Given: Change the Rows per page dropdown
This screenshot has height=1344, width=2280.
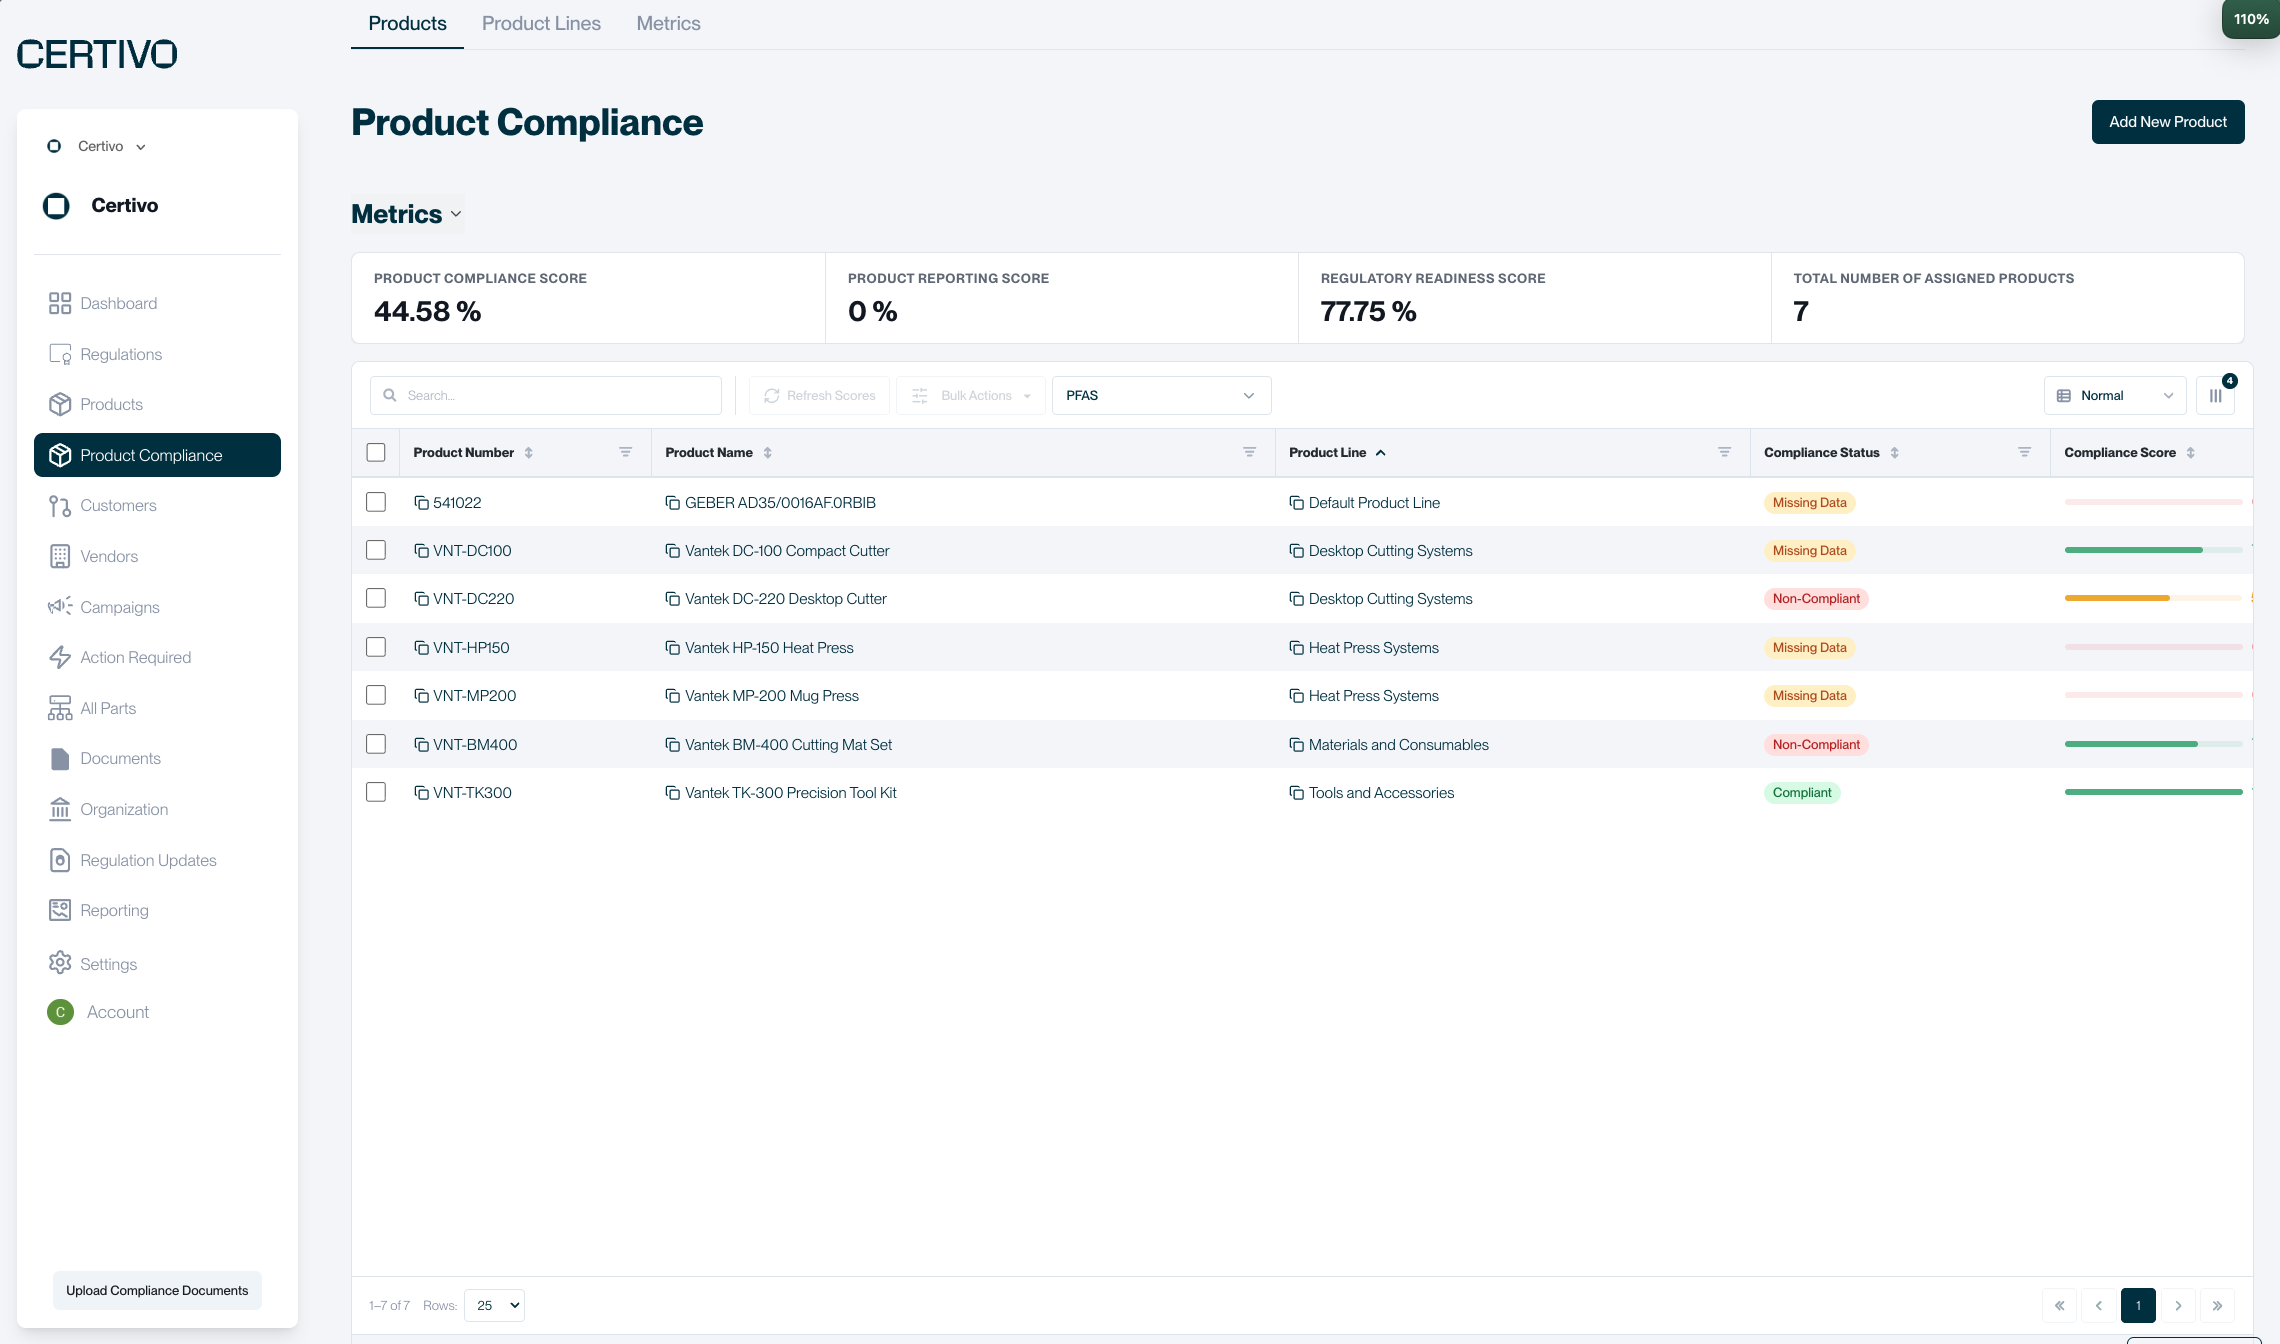Looking at the screenshot, I should 495,1306.
